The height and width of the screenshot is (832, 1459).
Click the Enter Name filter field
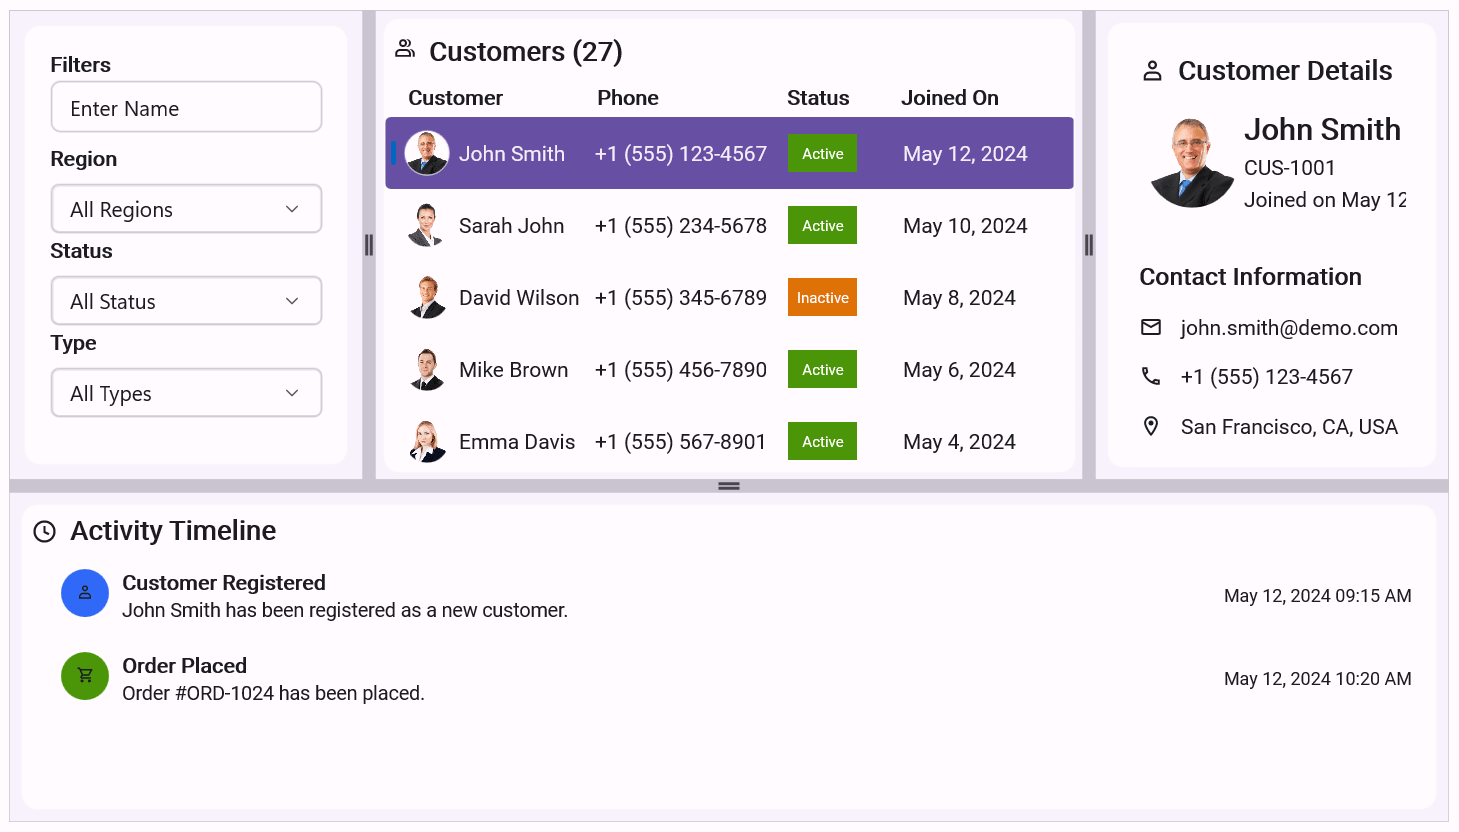point(186,107)
